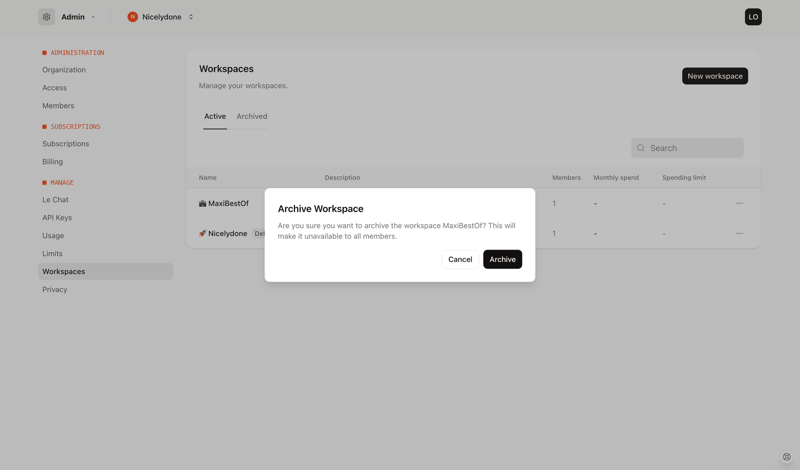
Task: Click the search magnifier icon
Action: pyautogui.click(x=641, y=148)
